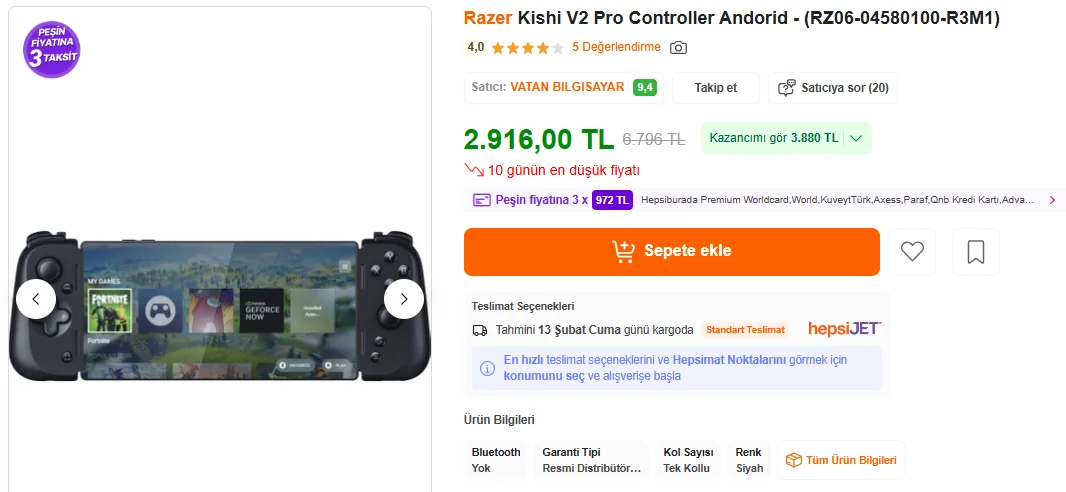
Task: Click the heart favorite icon
Action: [x=912, y=252]
